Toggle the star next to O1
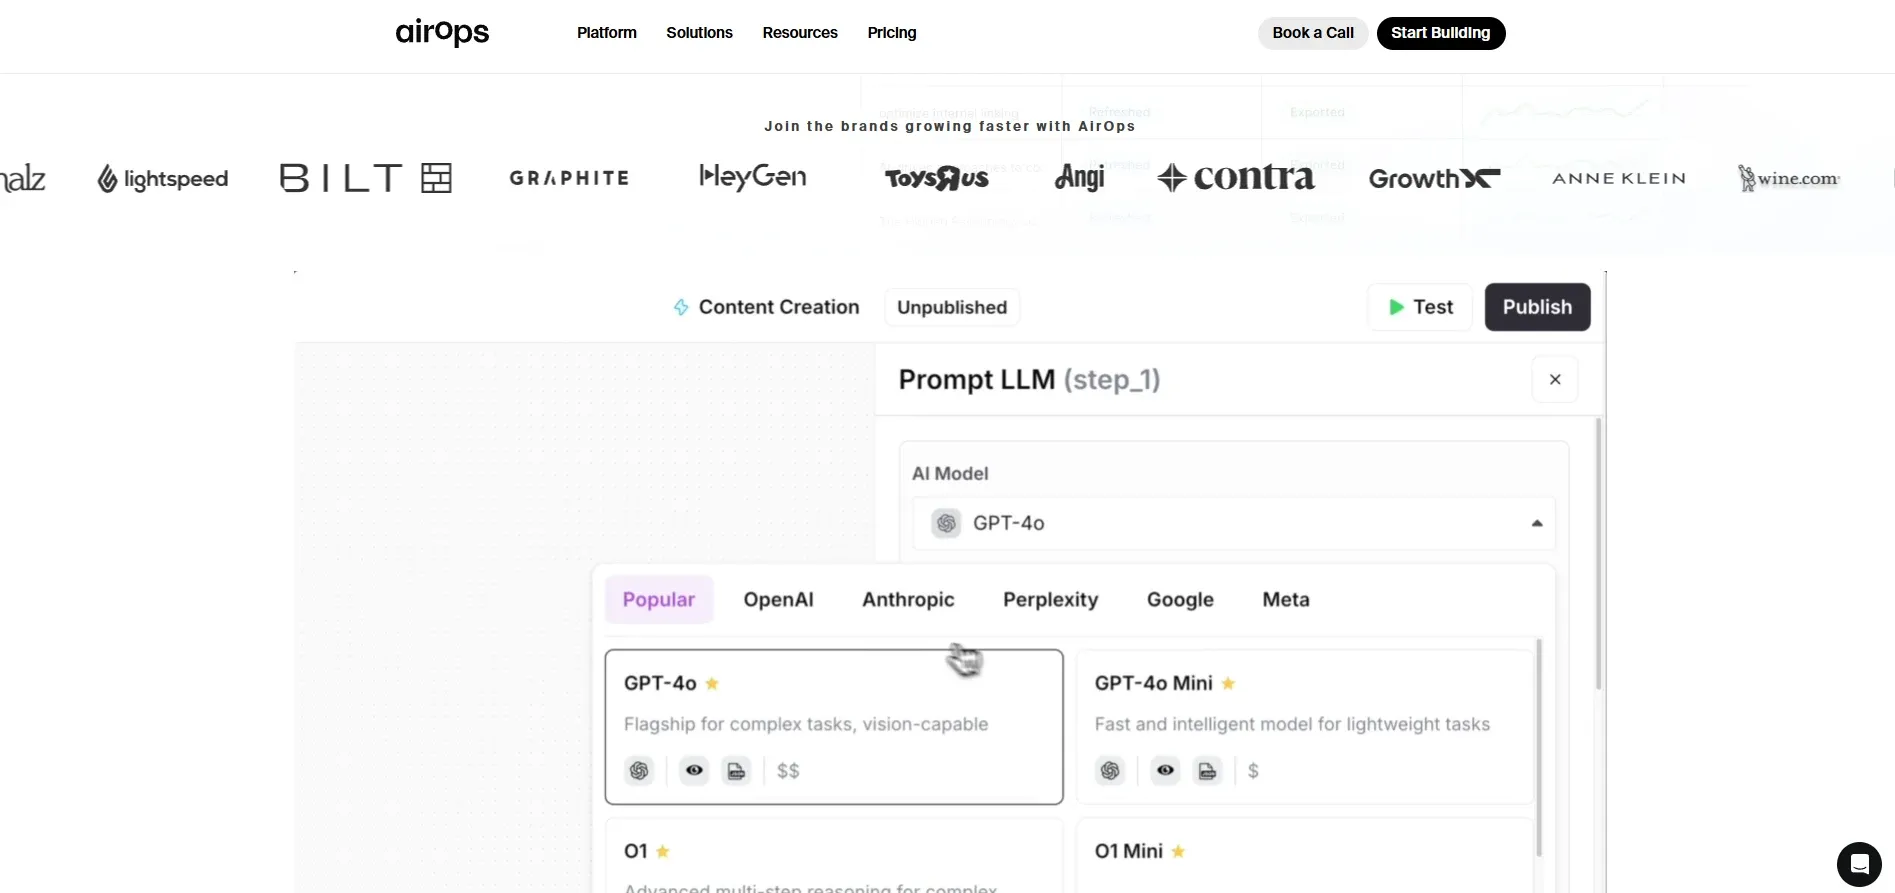 click(663, 852)
